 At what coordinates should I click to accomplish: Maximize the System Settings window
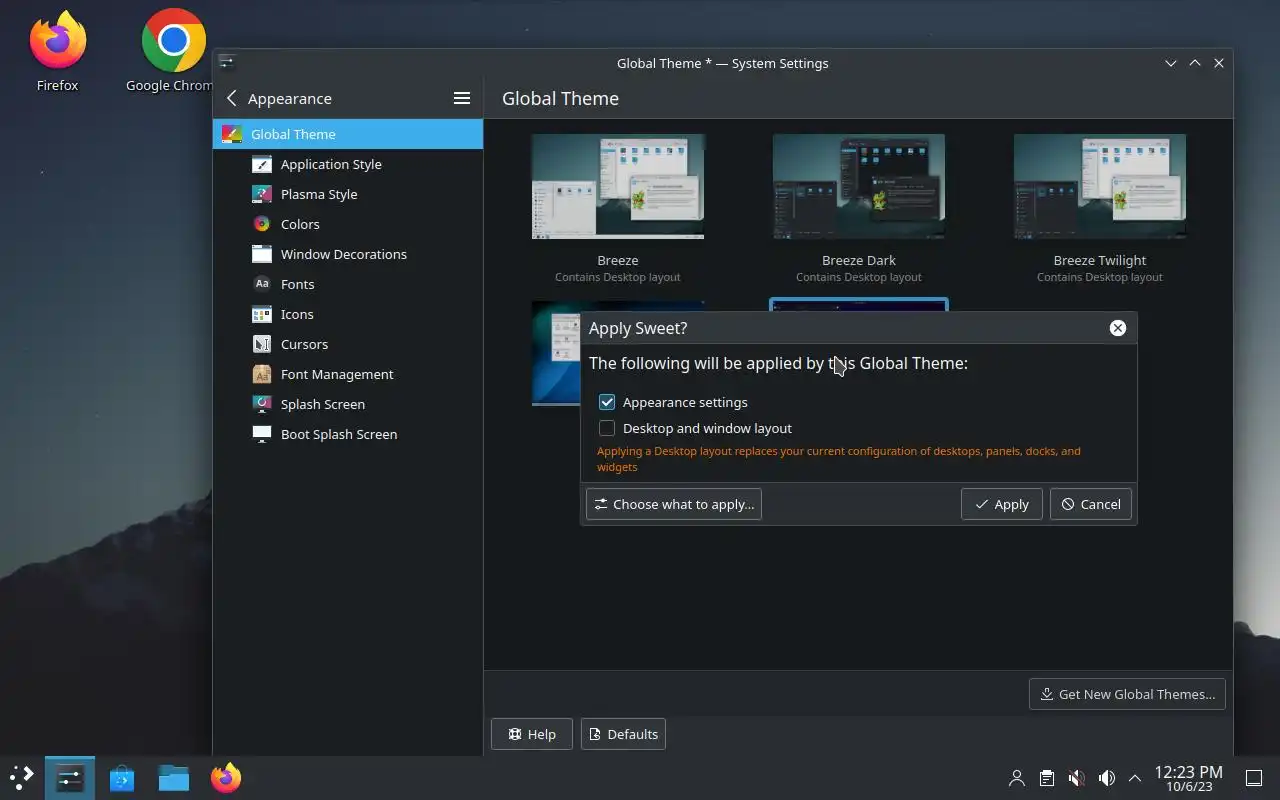point(1194,63)
